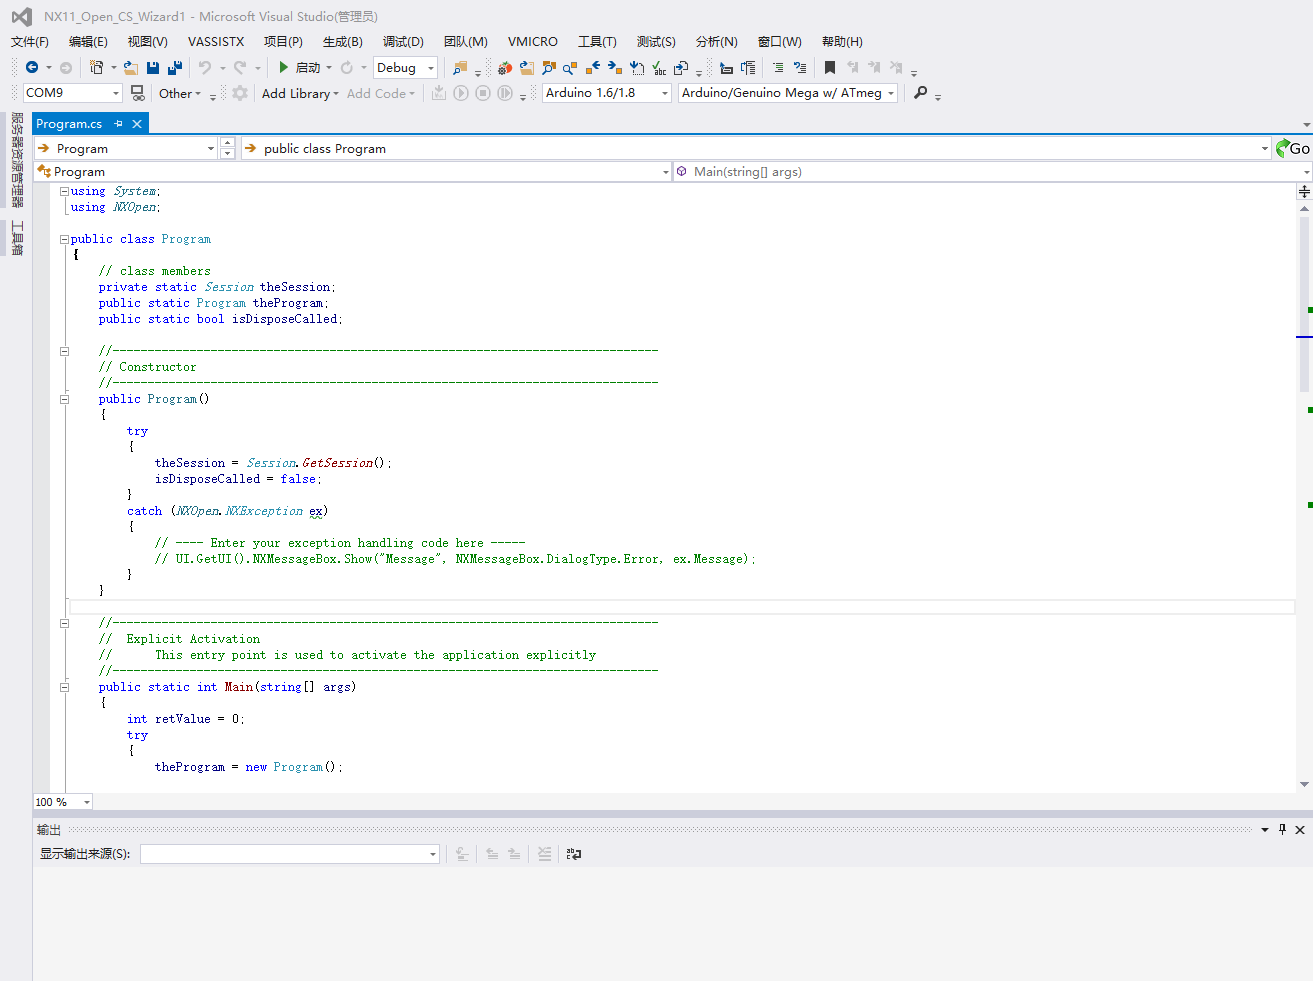Viewport: 1313px width, 981px height.
Task: Unpin the Output window with the pin icon
Action: tap(1280, 829)
